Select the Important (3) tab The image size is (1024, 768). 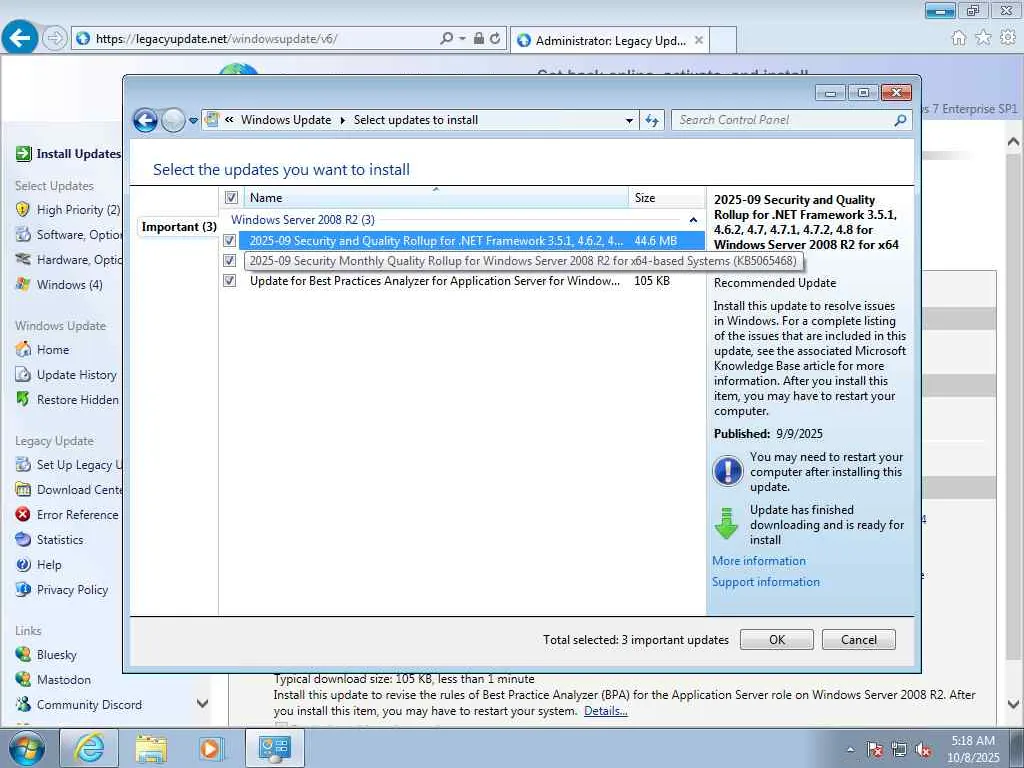coord(179,227)
